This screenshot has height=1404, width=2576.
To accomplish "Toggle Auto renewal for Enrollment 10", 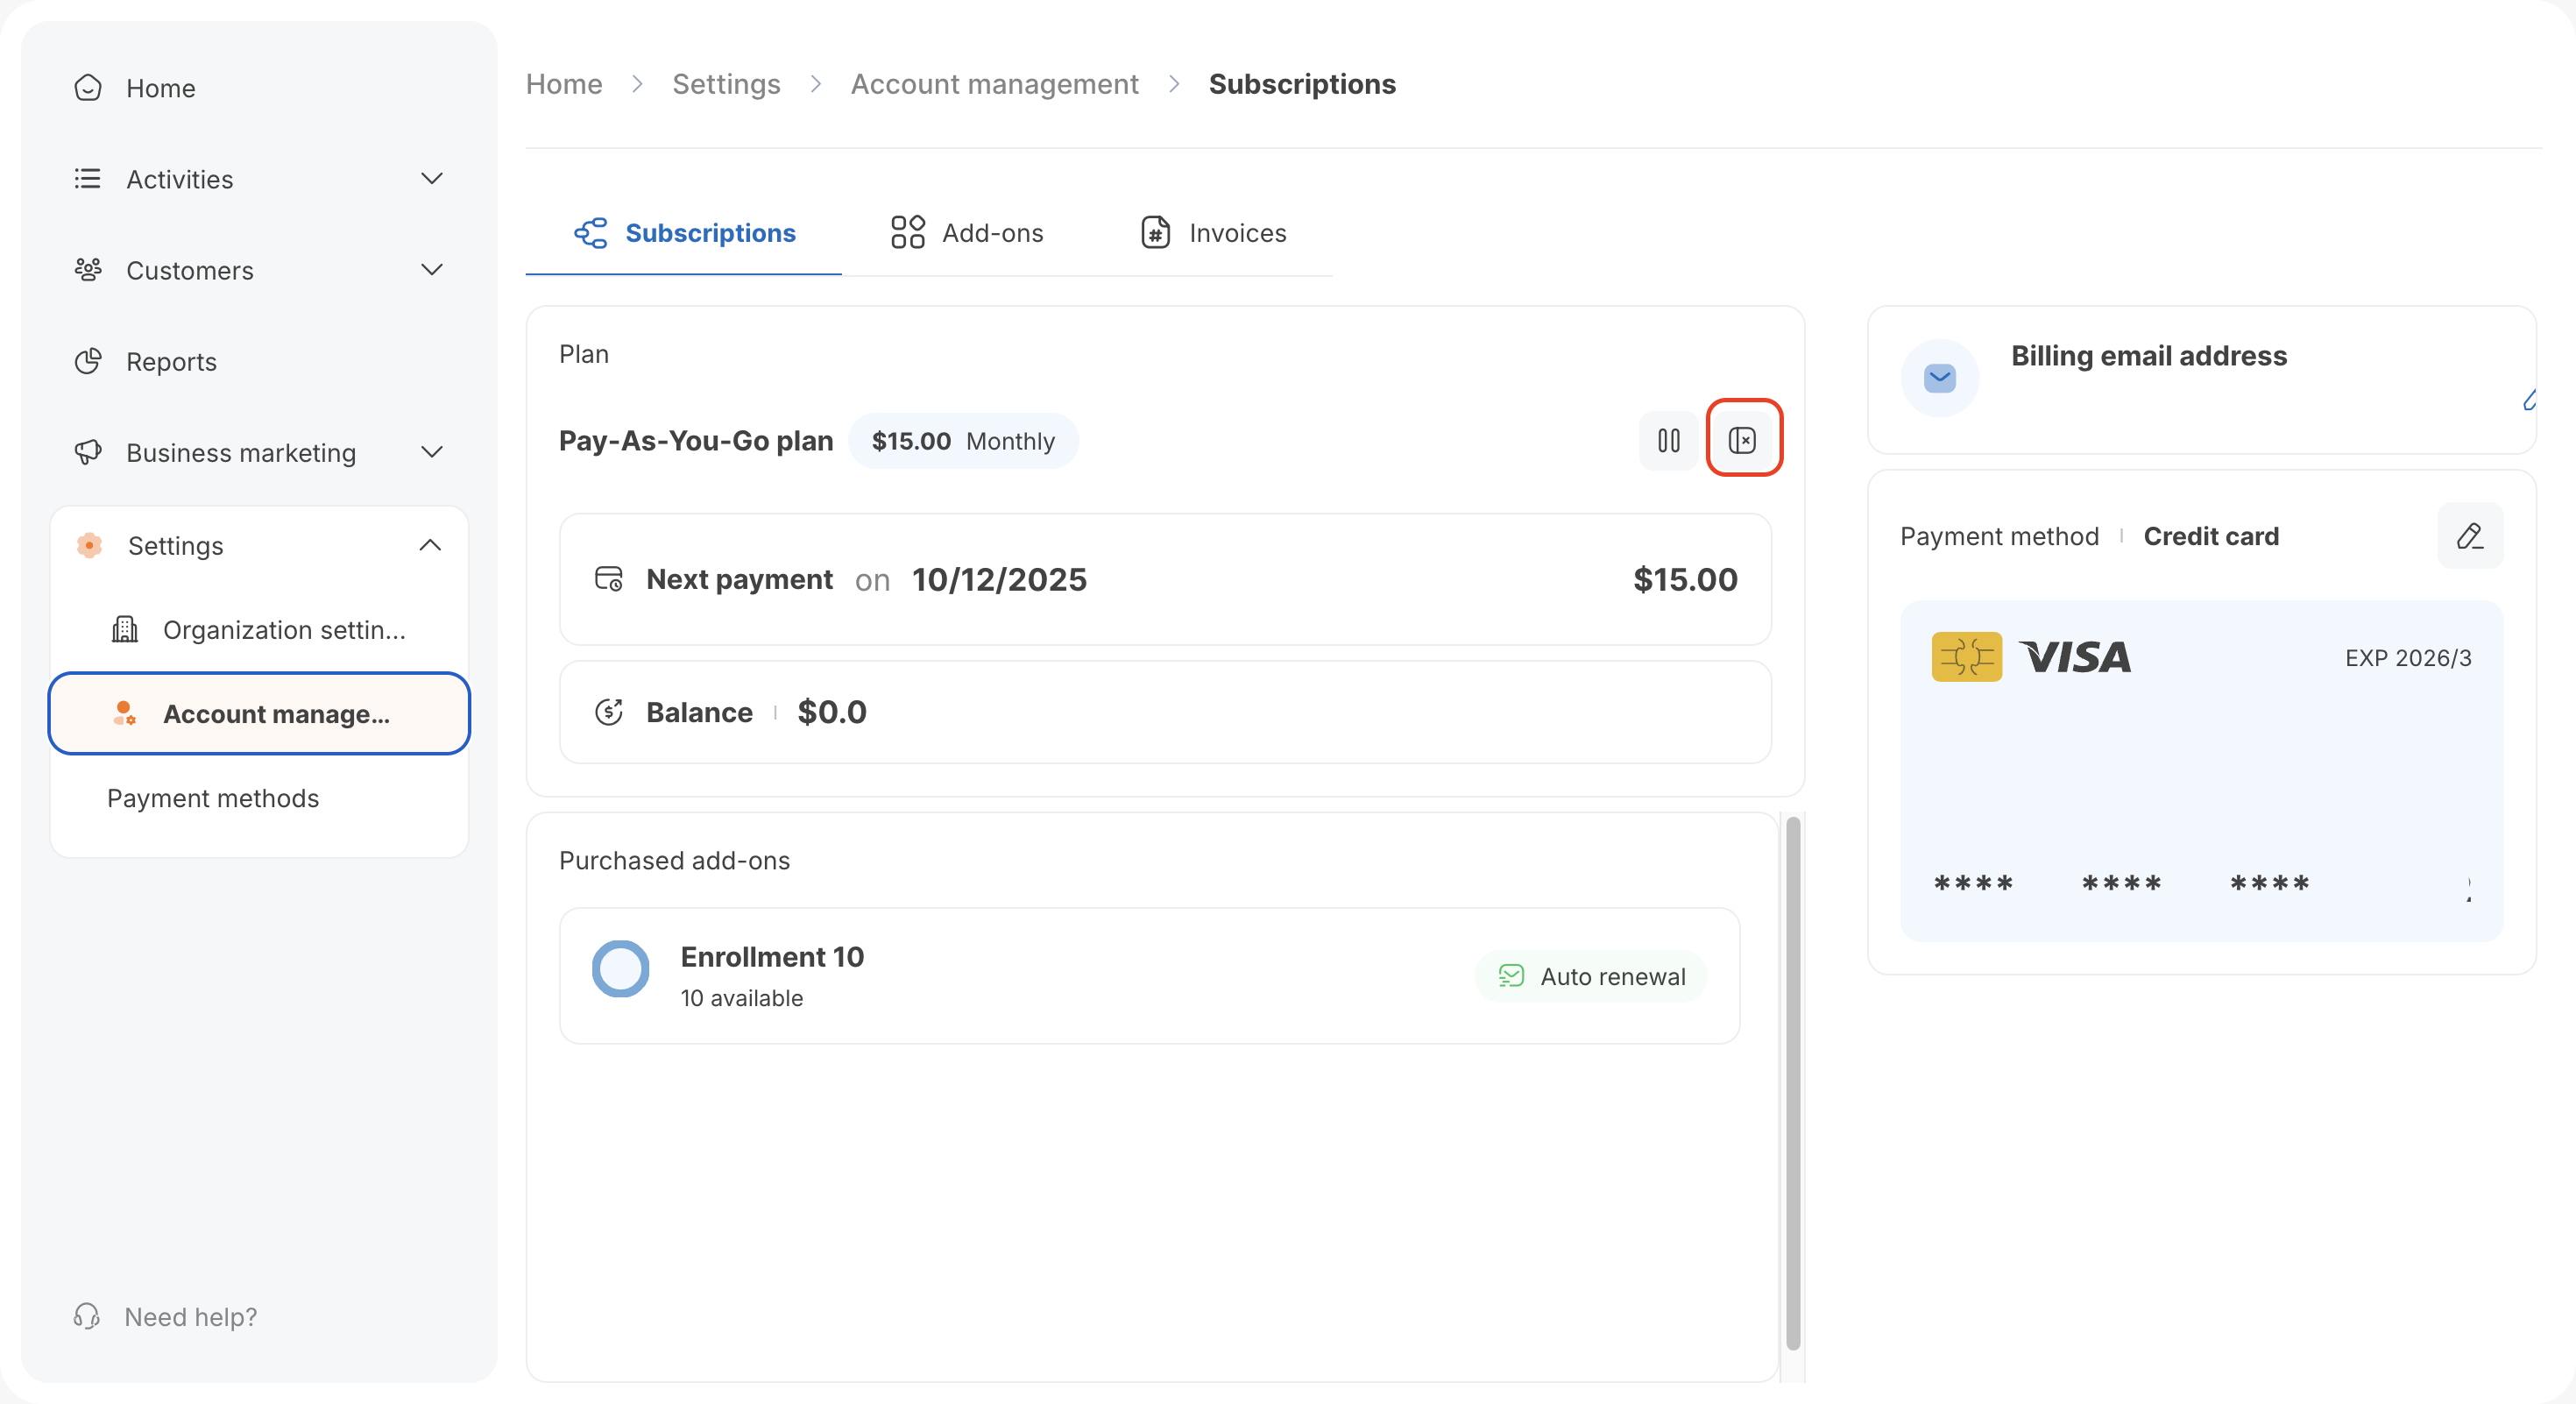I will point(1591,976).
